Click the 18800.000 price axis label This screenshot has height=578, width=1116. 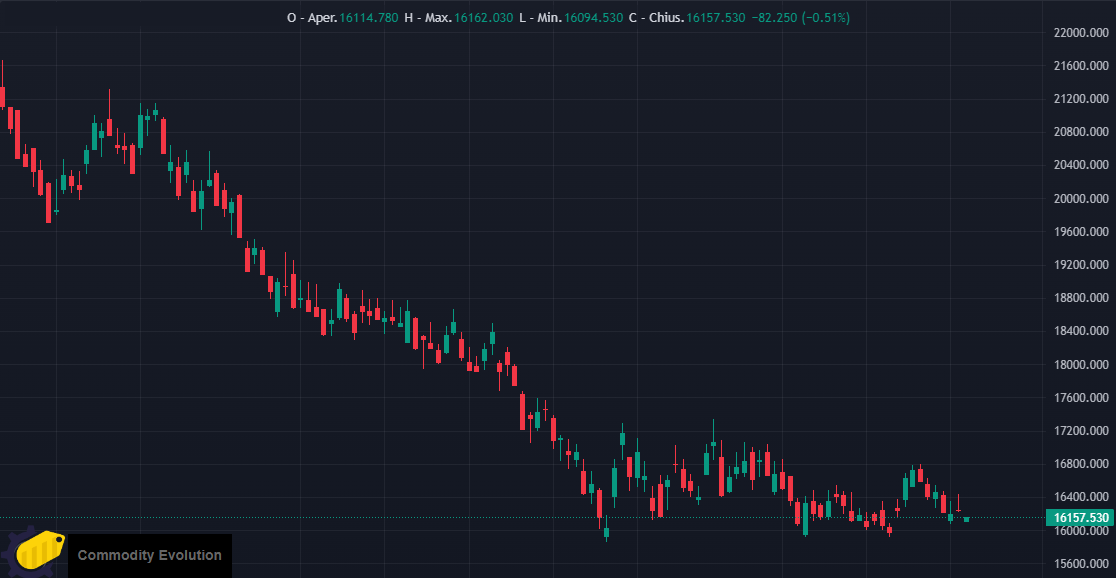point(1080,298)
